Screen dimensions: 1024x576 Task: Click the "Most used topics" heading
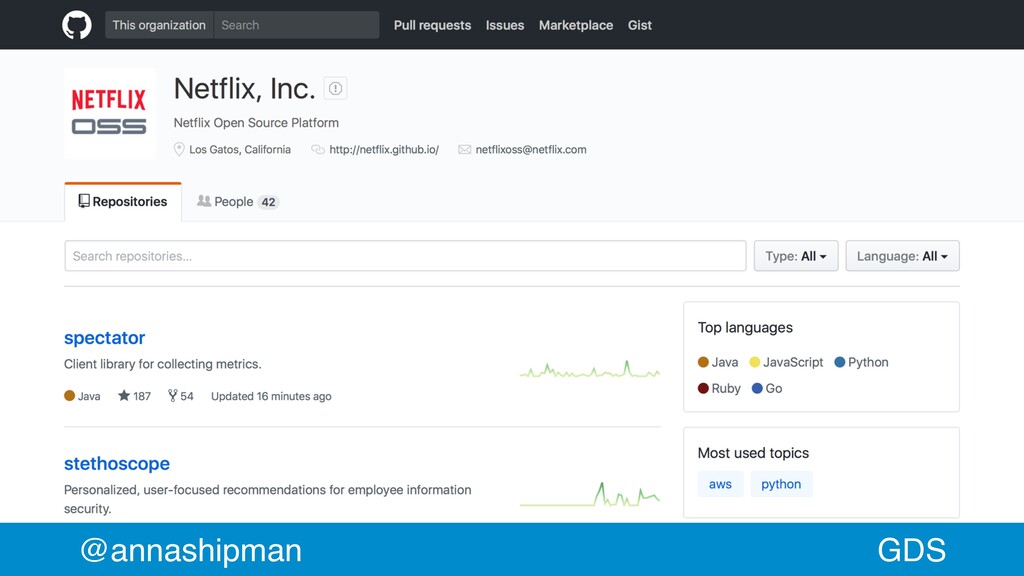click(753, 453)
